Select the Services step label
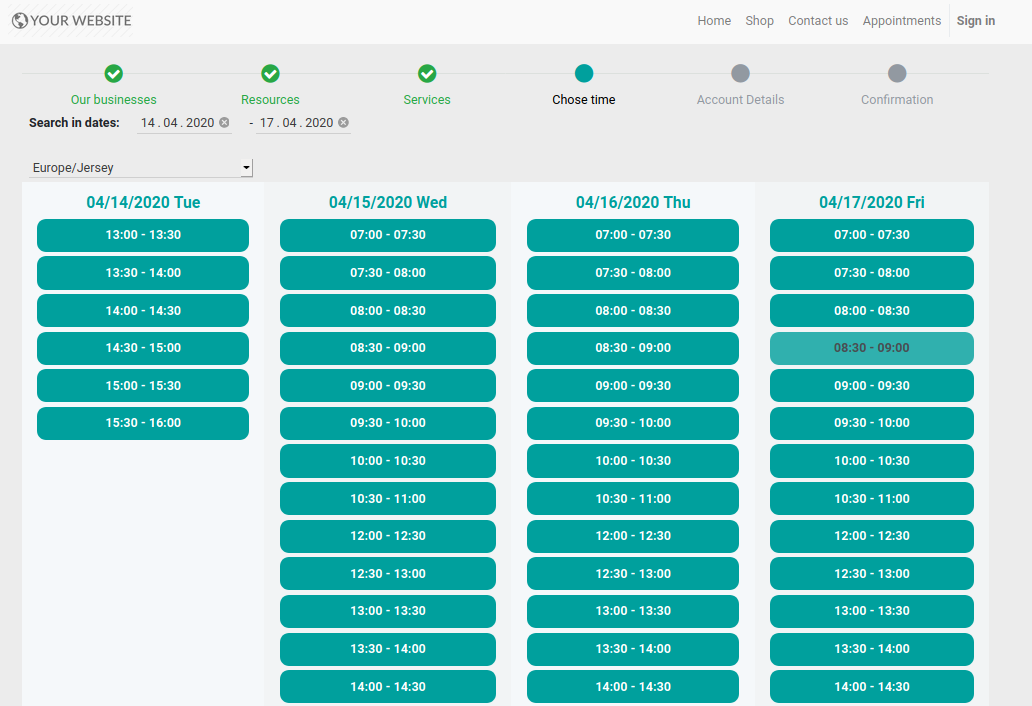Screen dimensions: 1032x706 tap(427, 100)
